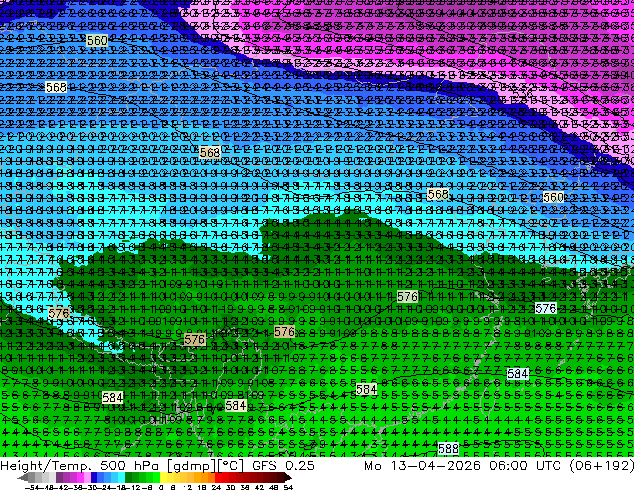Click the '500 hPa' level text
The image size is (634, 490).
click(x=130, y=466)
